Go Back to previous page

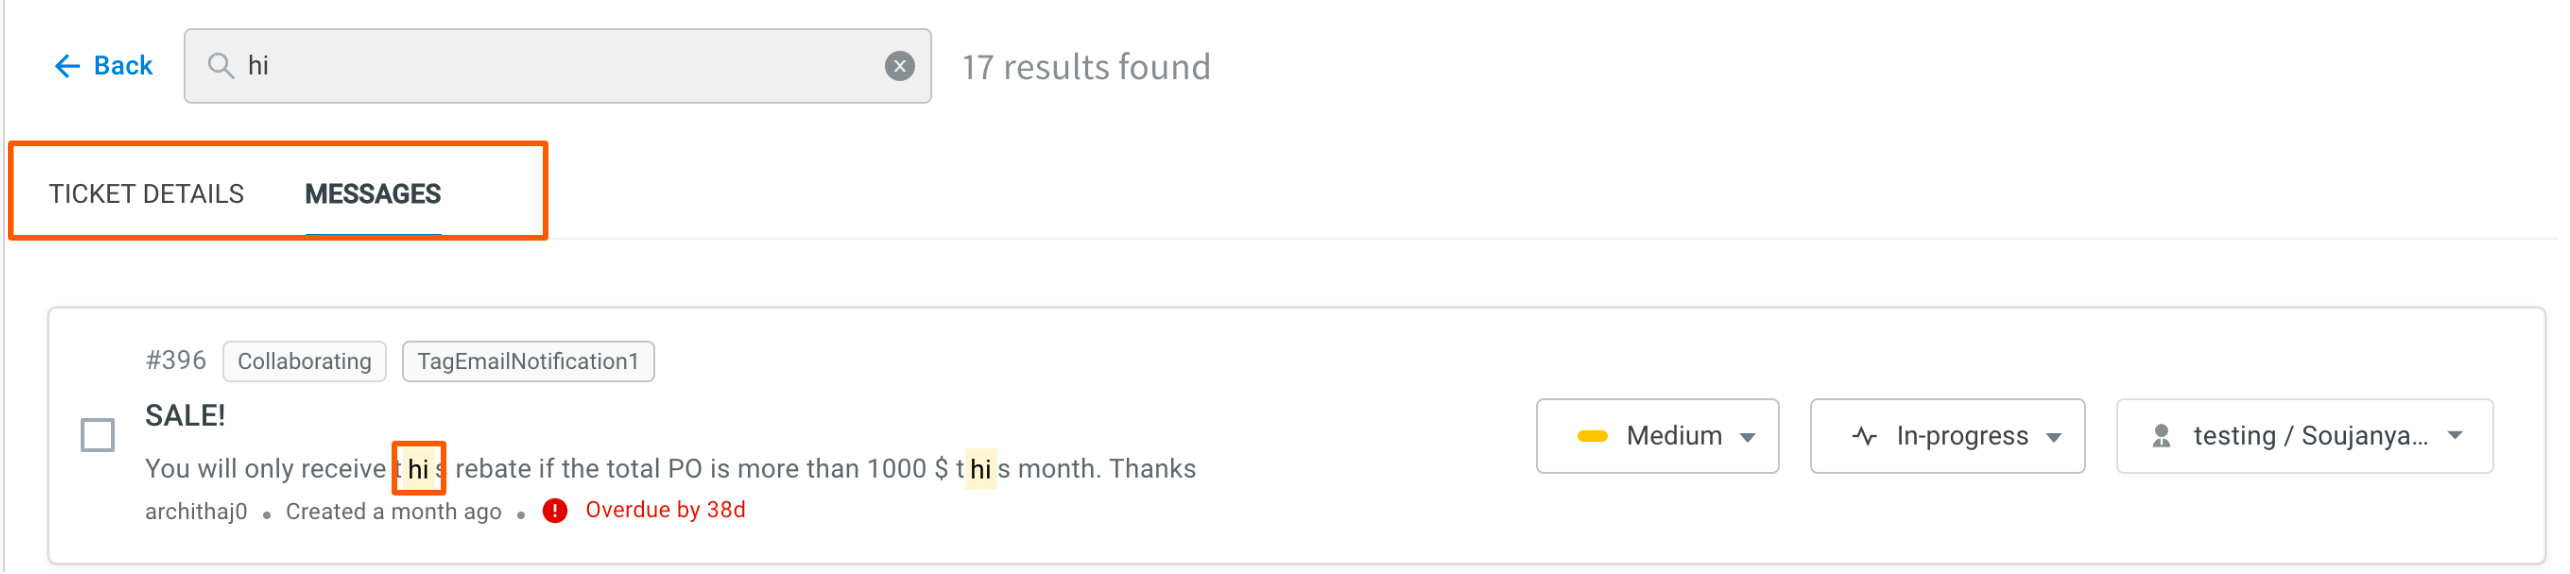point(104,66)
